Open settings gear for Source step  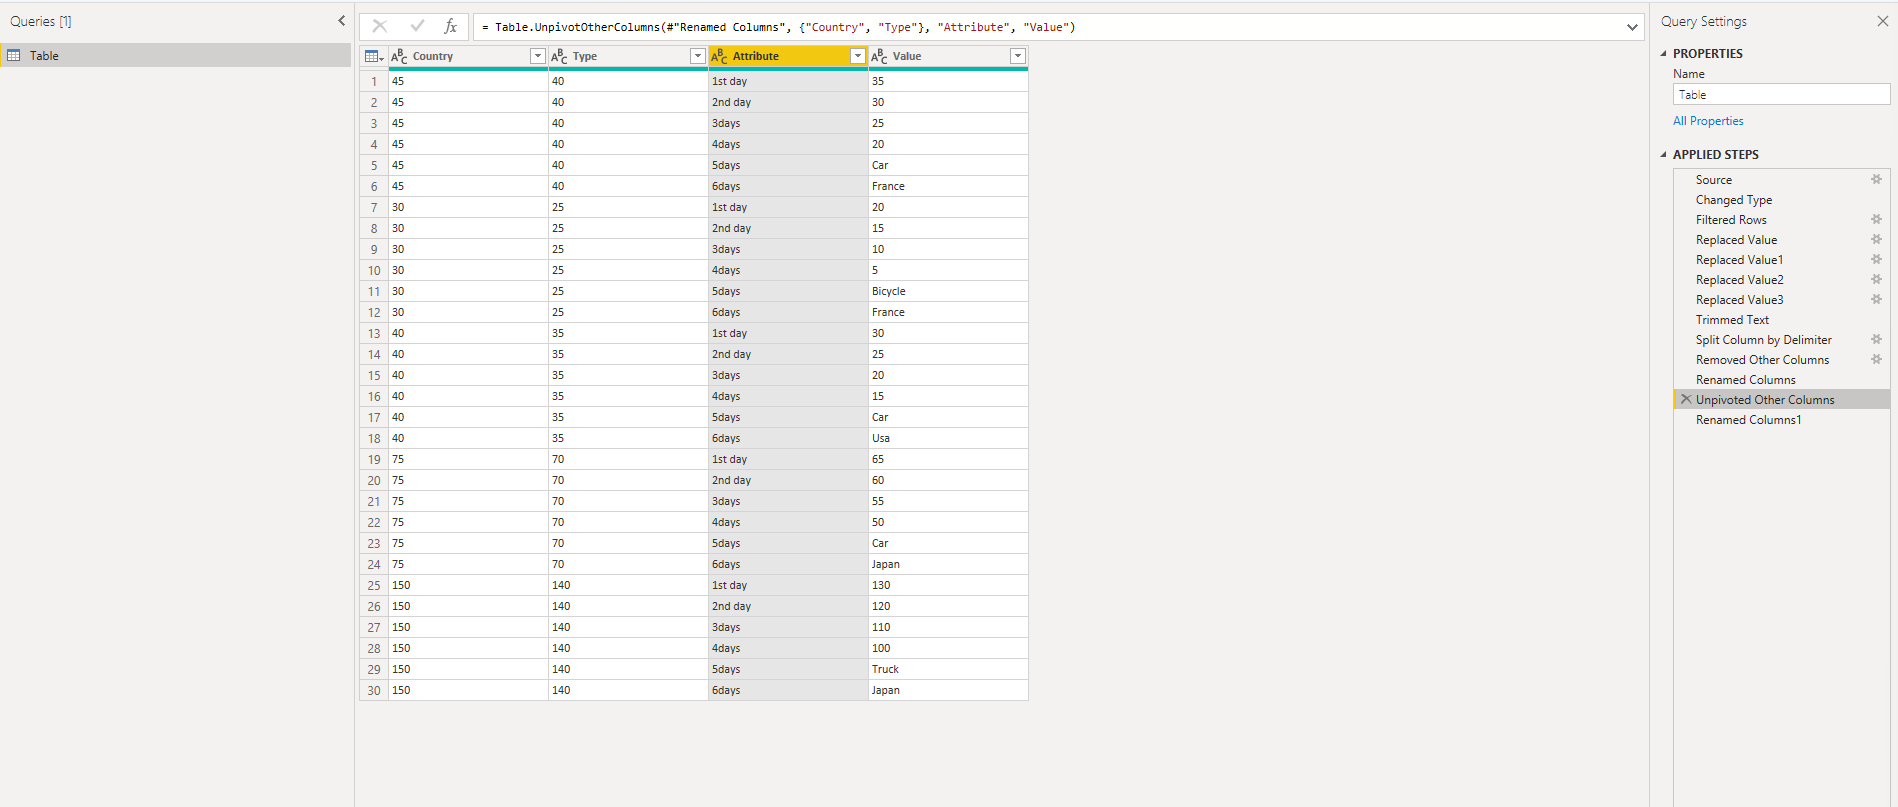(x=1876, y=180)
